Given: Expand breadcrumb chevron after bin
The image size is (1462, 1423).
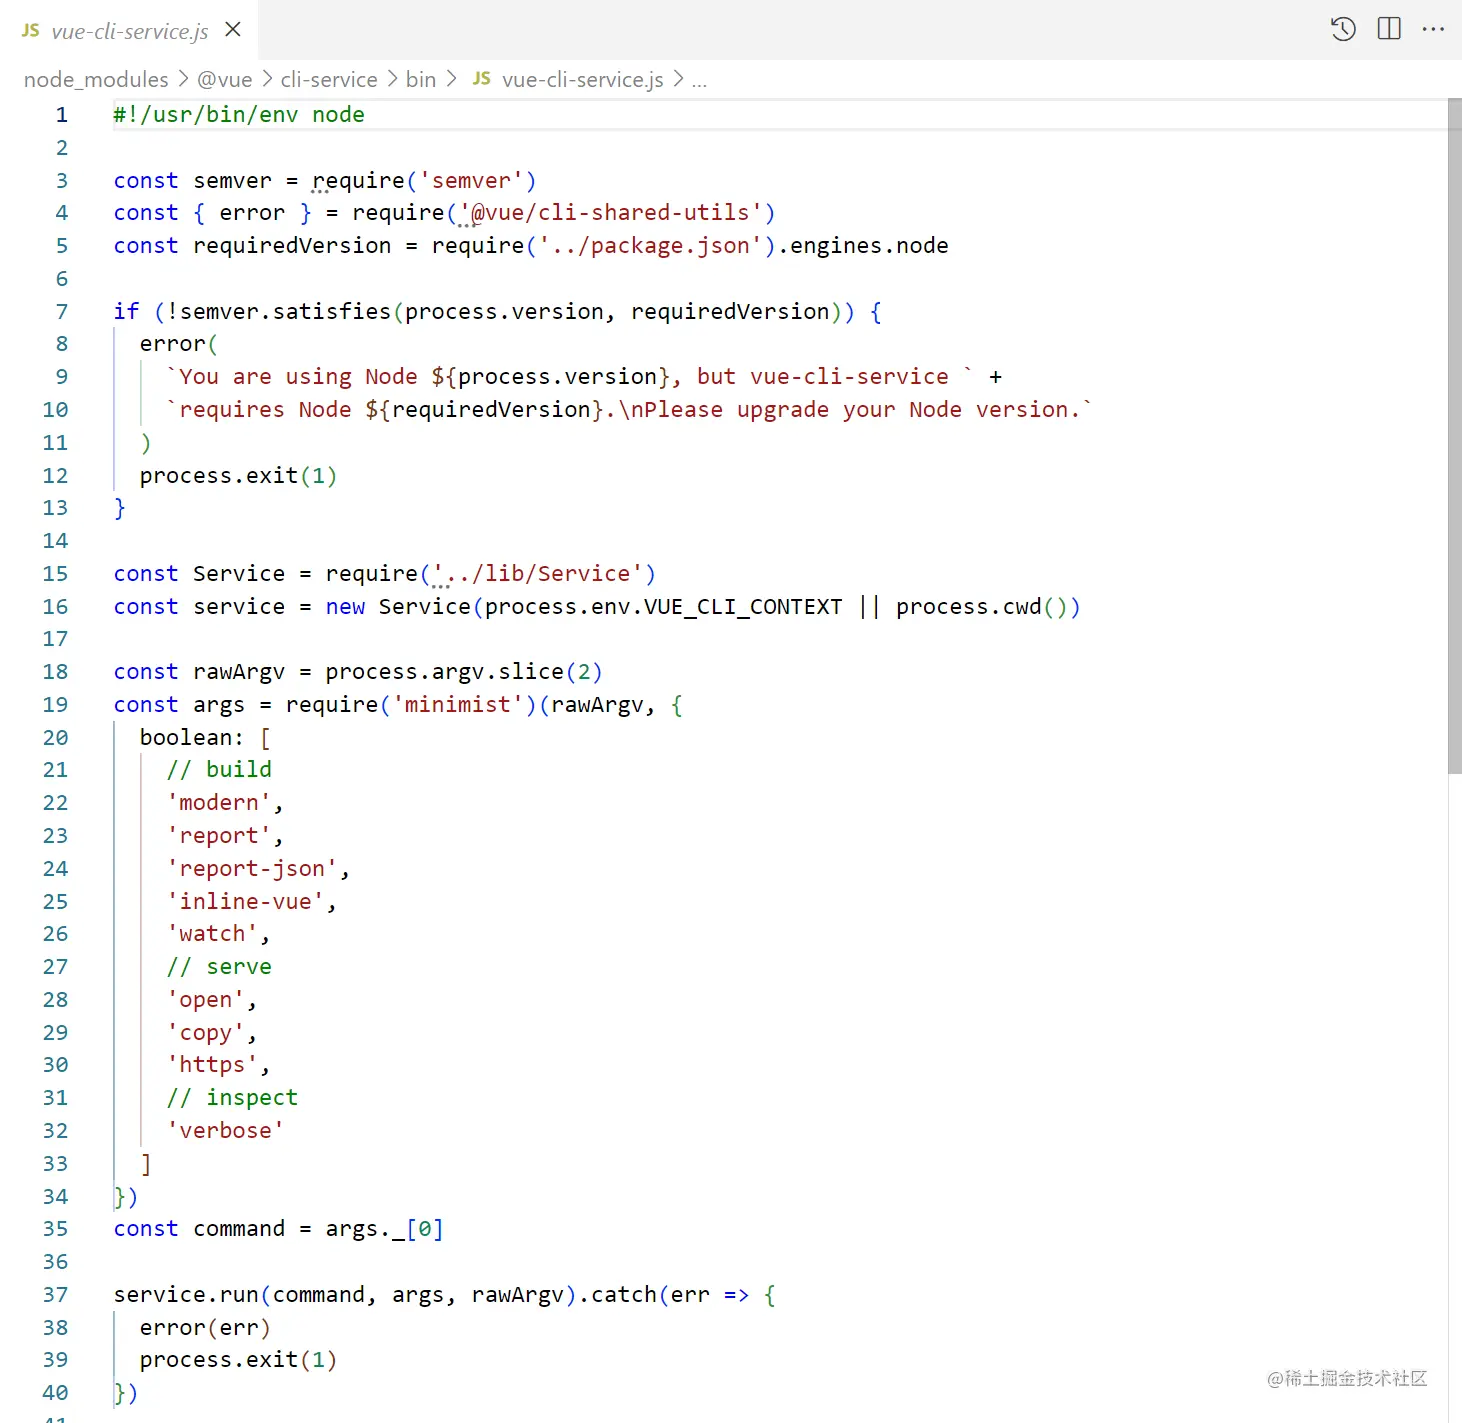Looking at the screenshot, I should 450,78.
